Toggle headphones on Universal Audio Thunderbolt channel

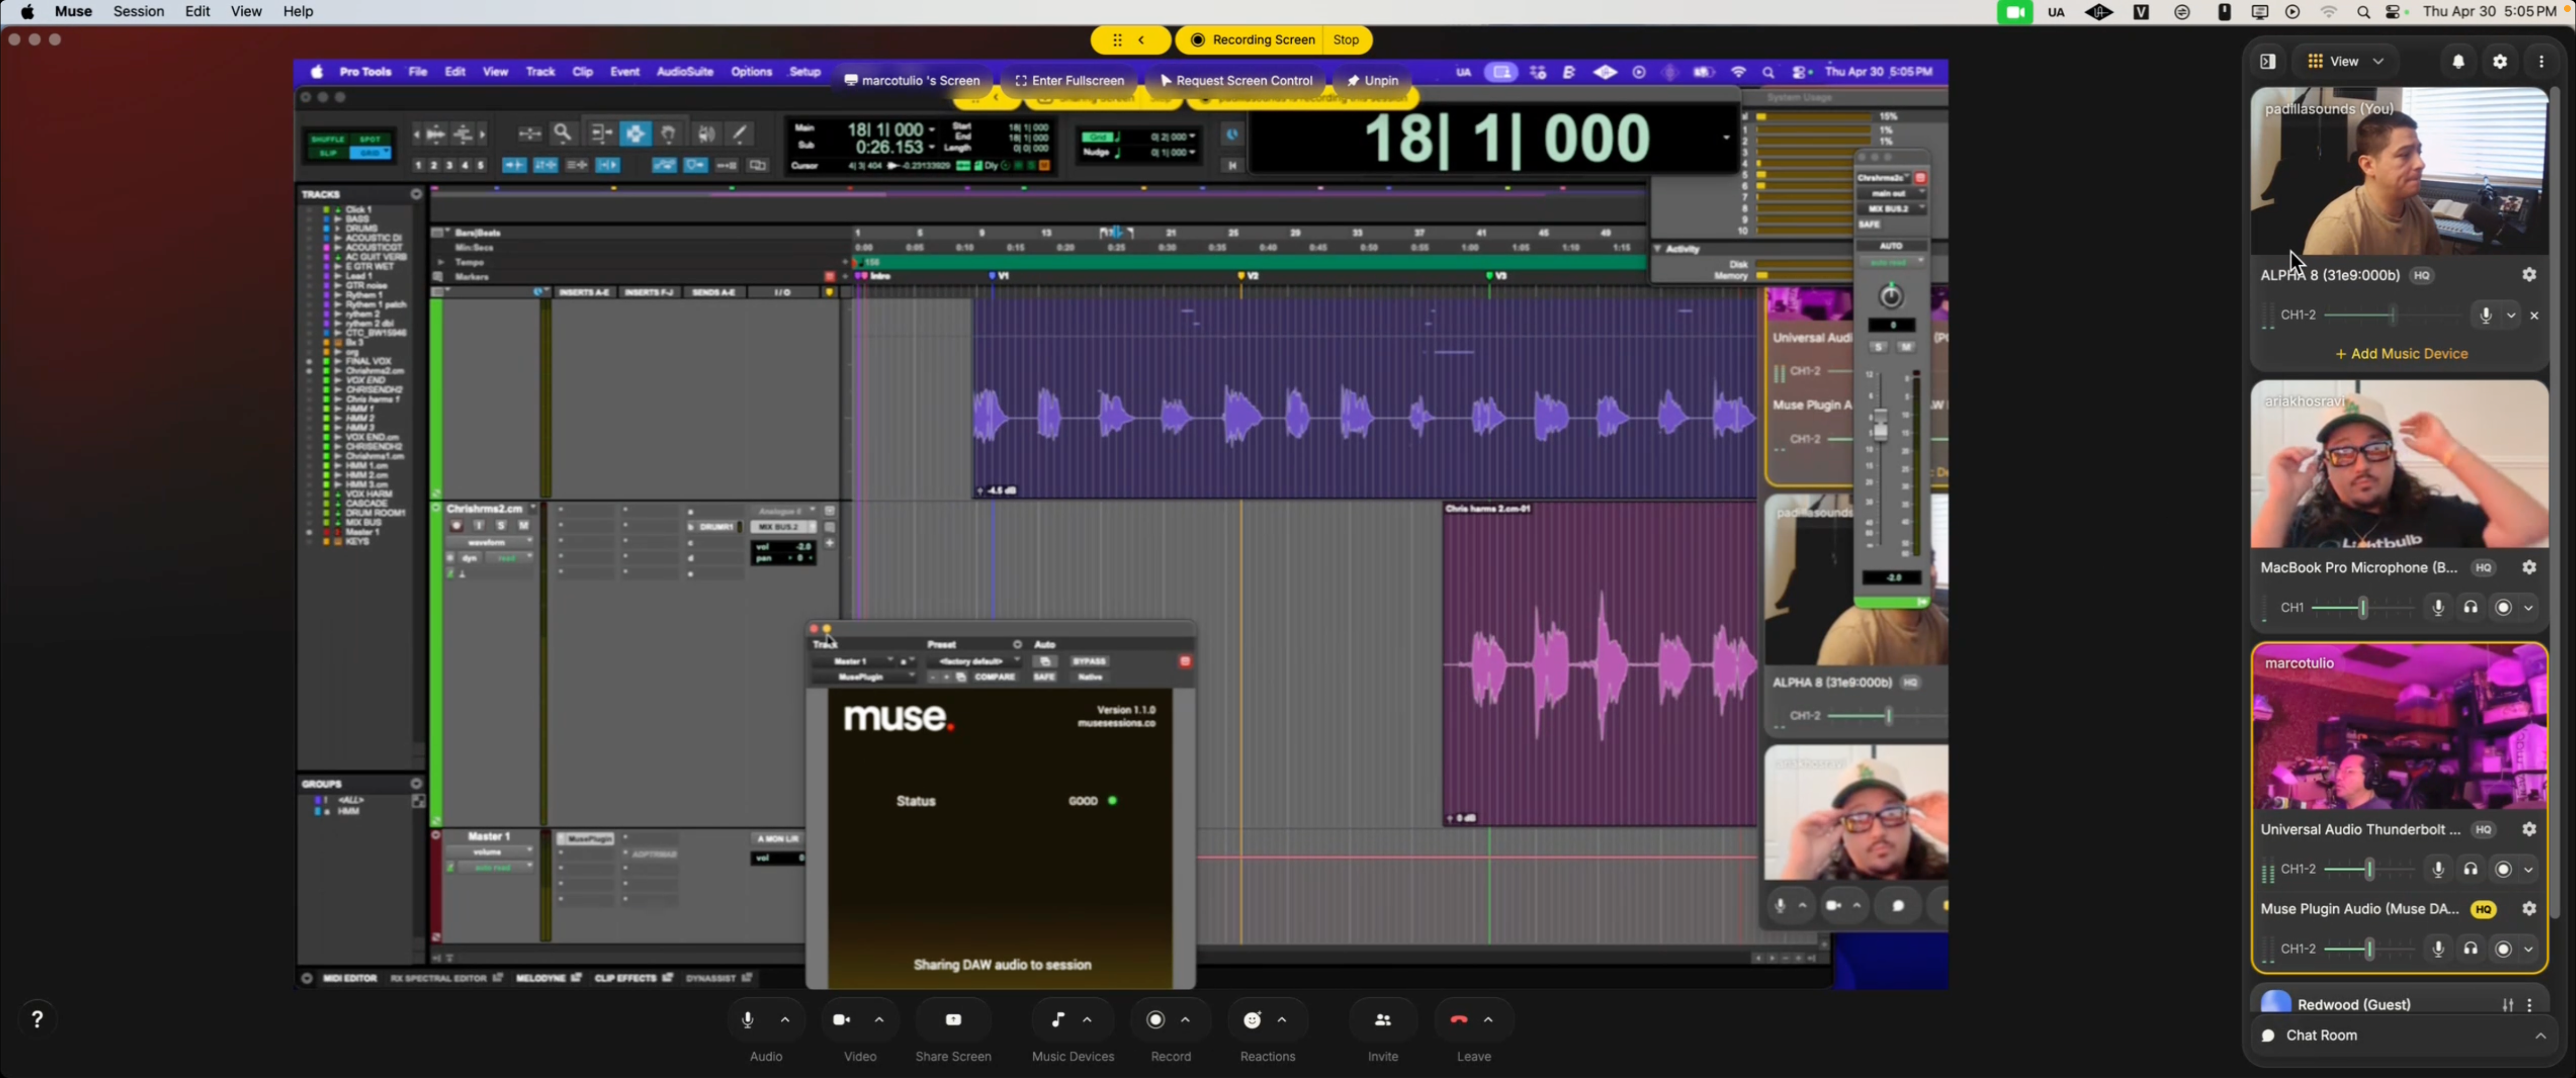pyautogui.click(x=2470, y=869)
